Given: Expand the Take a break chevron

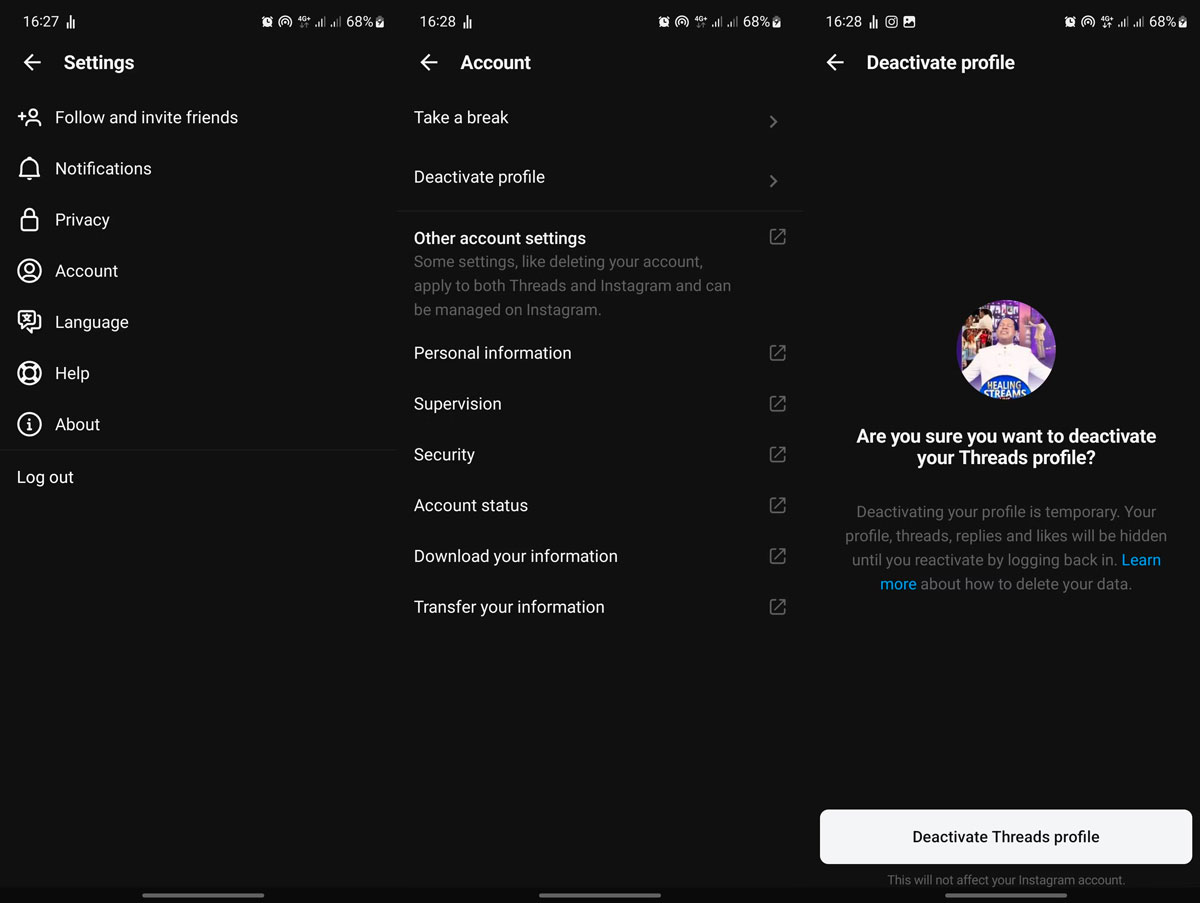Looking at the screenshot, I should click(x=773, y=122).
